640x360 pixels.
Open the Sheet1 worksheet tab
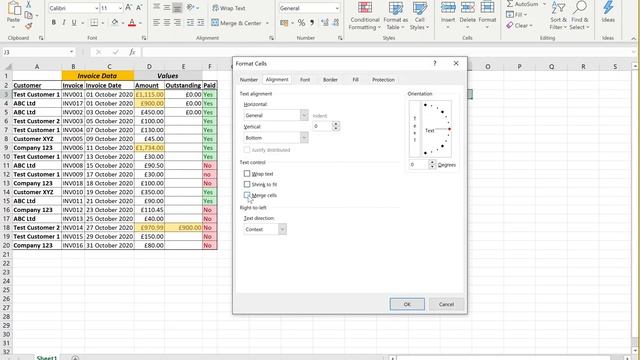[47, 357]
